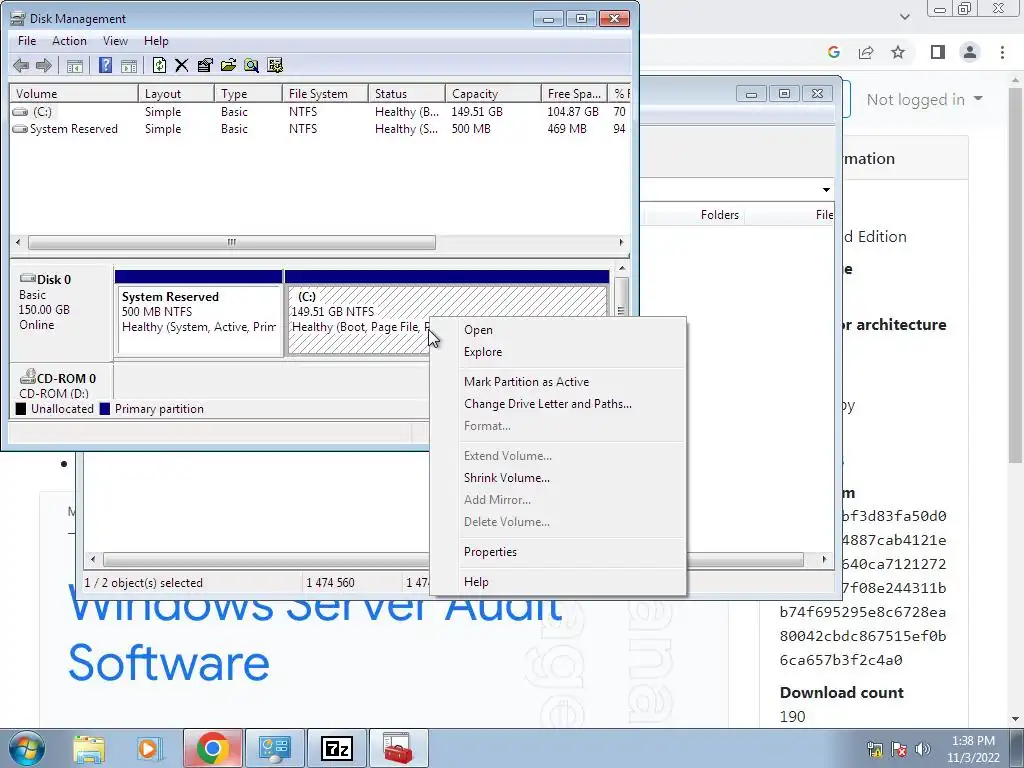
Task: Click the volume list horizontal scrollbar thumb
Action: (x=232, y=242)
